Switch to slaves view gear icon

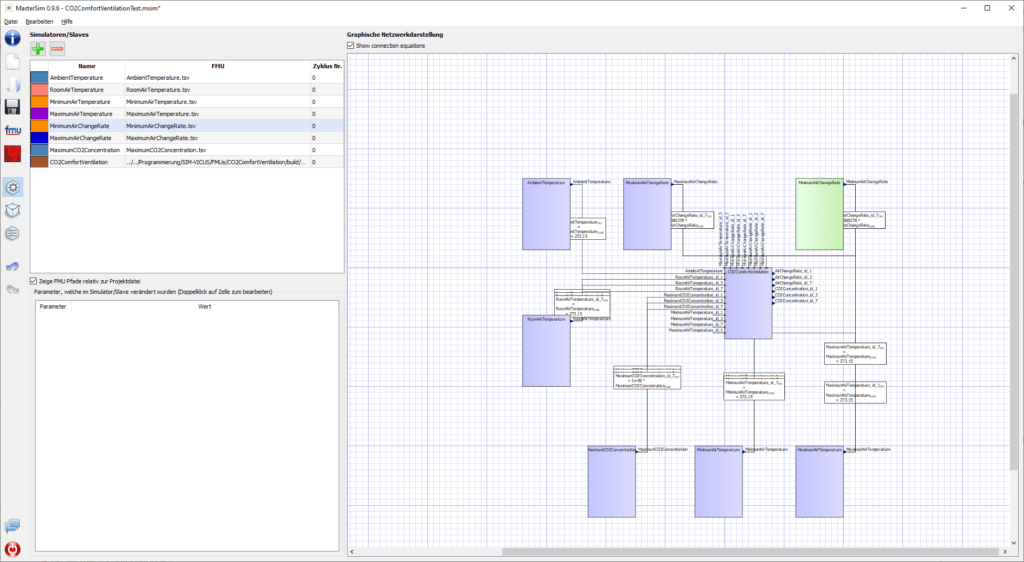click(x=12, y=188)
